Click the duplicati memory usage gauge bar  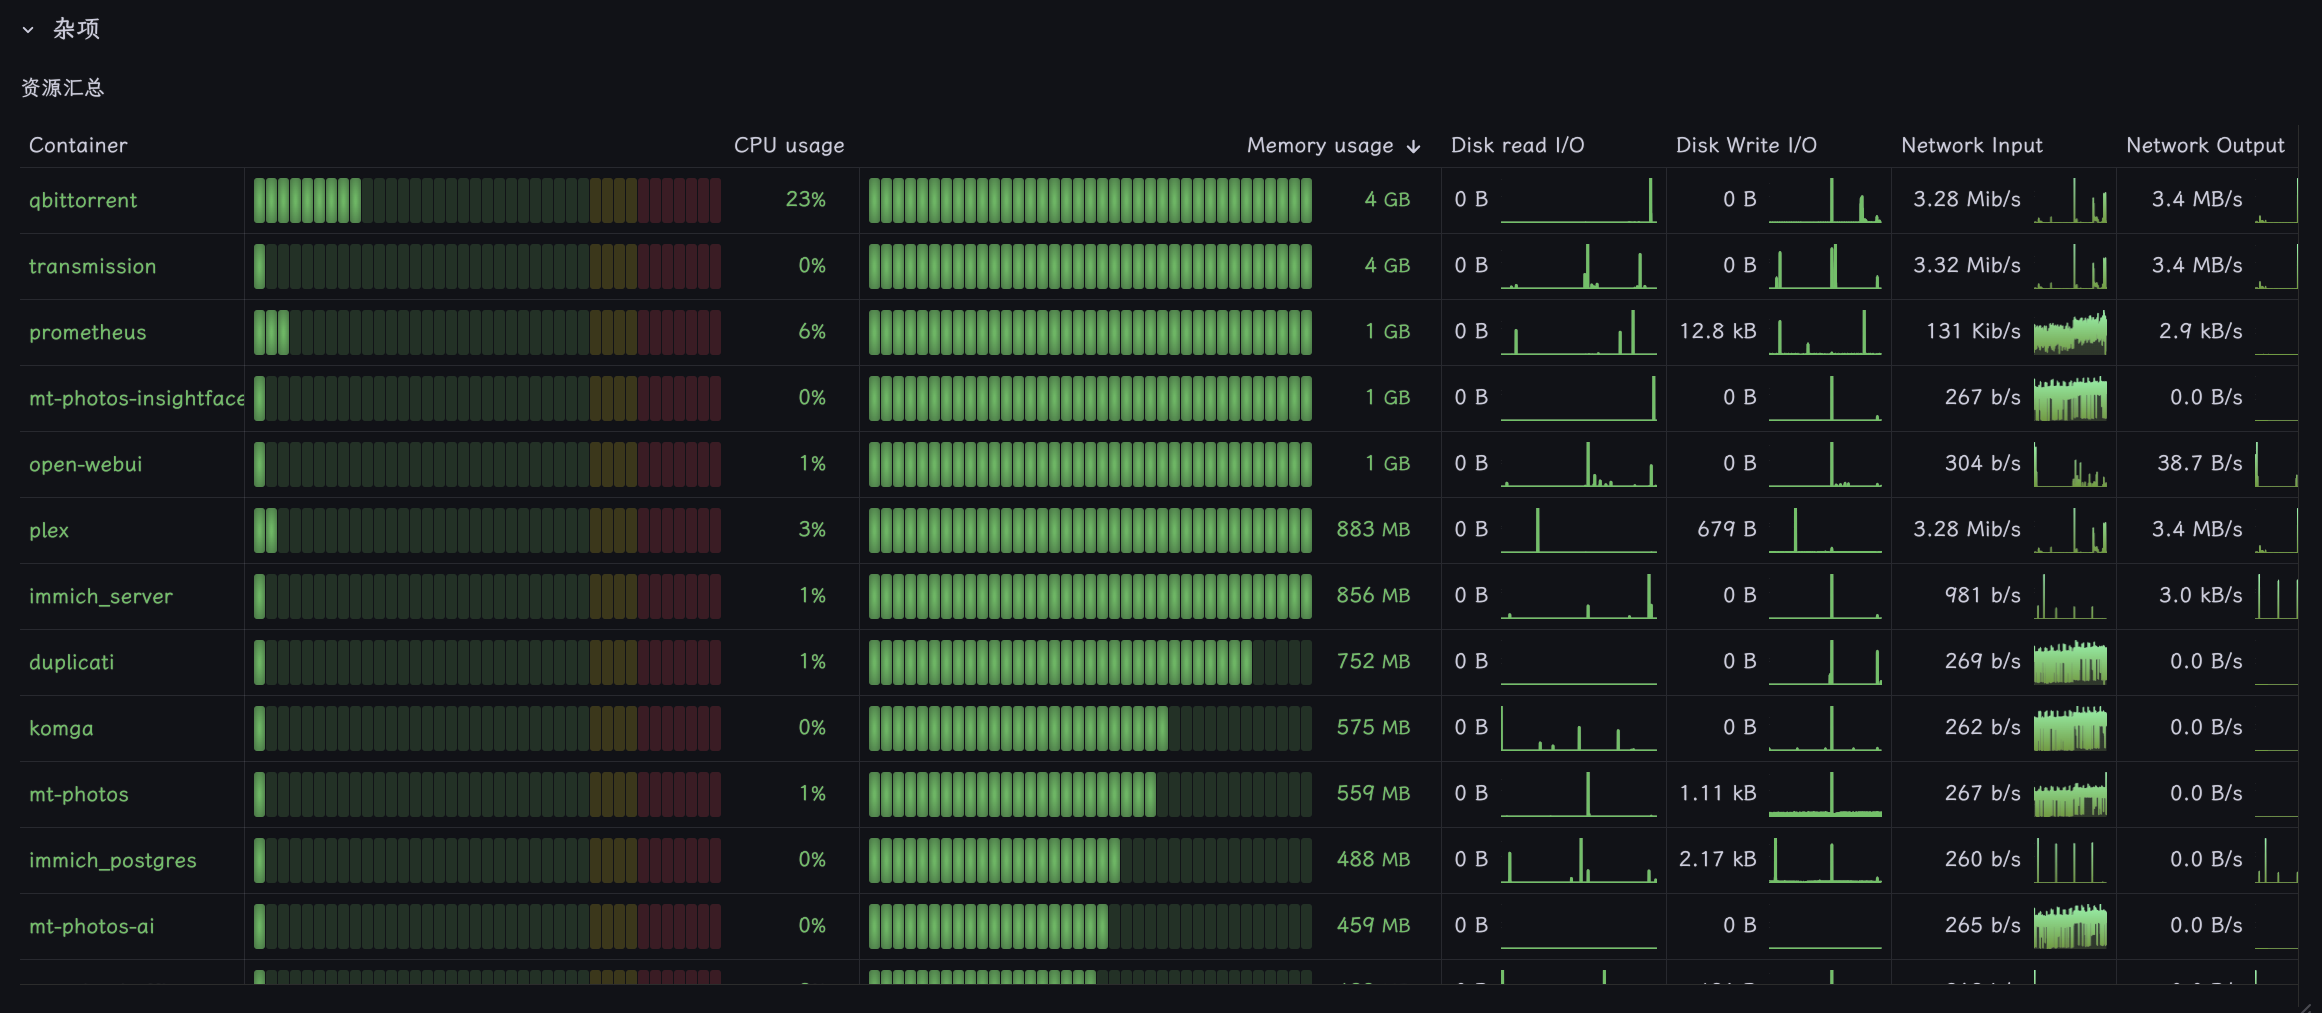[1090, 662]
